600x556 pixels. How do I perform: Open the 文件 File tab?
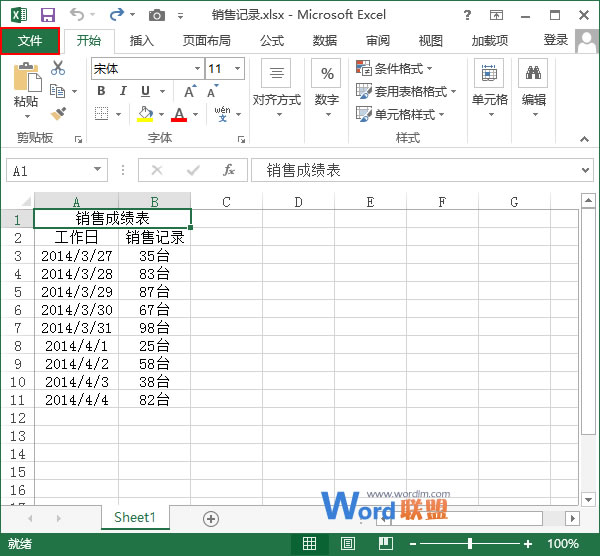(x=30, y=41)
